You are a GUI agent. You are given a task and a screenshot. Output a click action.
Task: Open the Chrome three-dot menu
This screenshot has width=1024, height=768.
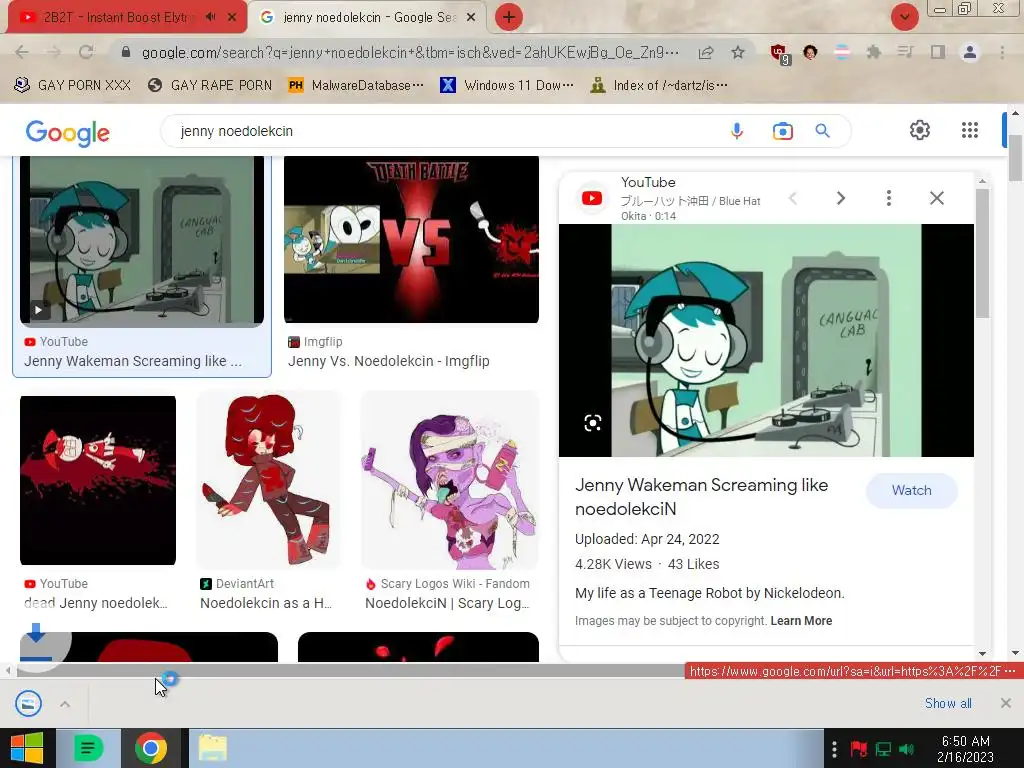click(1002, 52)
